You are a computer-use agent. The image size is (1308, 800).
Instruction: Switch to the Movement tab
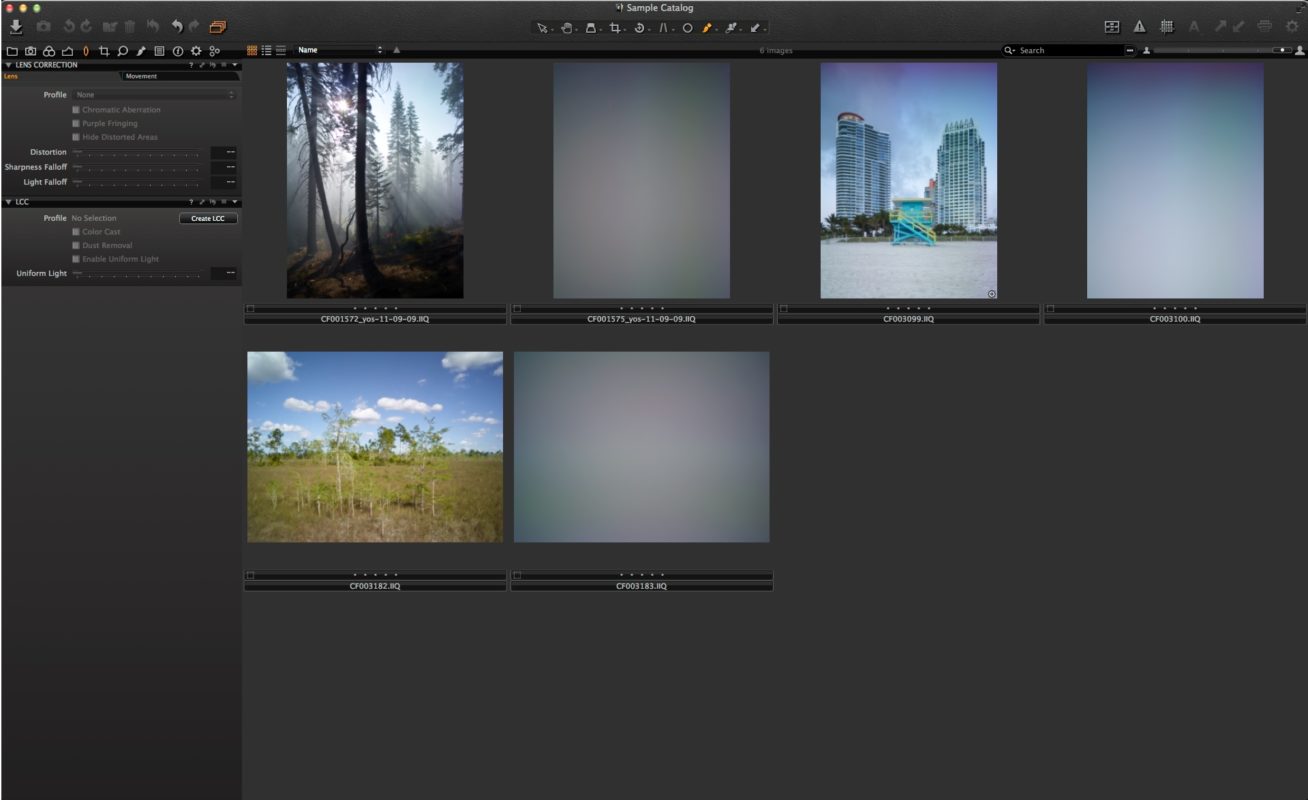coord(141,76)
